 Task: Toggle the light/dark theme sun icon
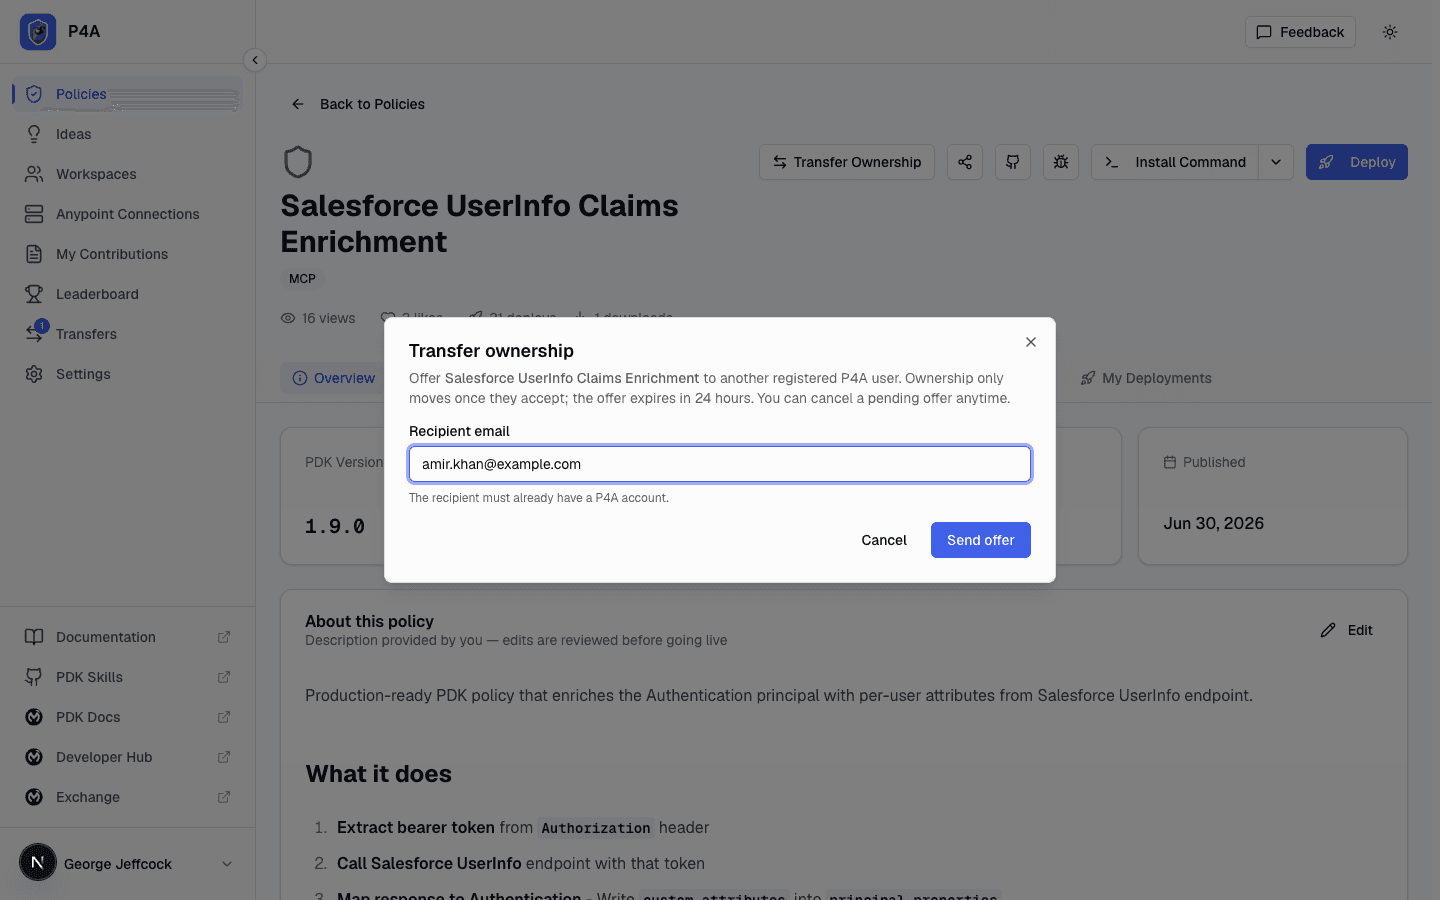(1390, 32)
